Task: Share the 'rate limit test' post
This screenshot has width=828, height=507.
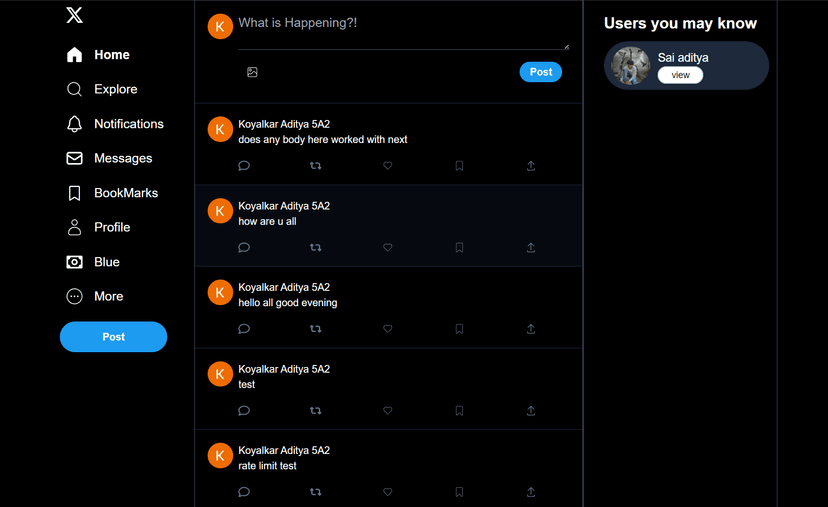Action: pyautogui.click(x=531, y=492)
